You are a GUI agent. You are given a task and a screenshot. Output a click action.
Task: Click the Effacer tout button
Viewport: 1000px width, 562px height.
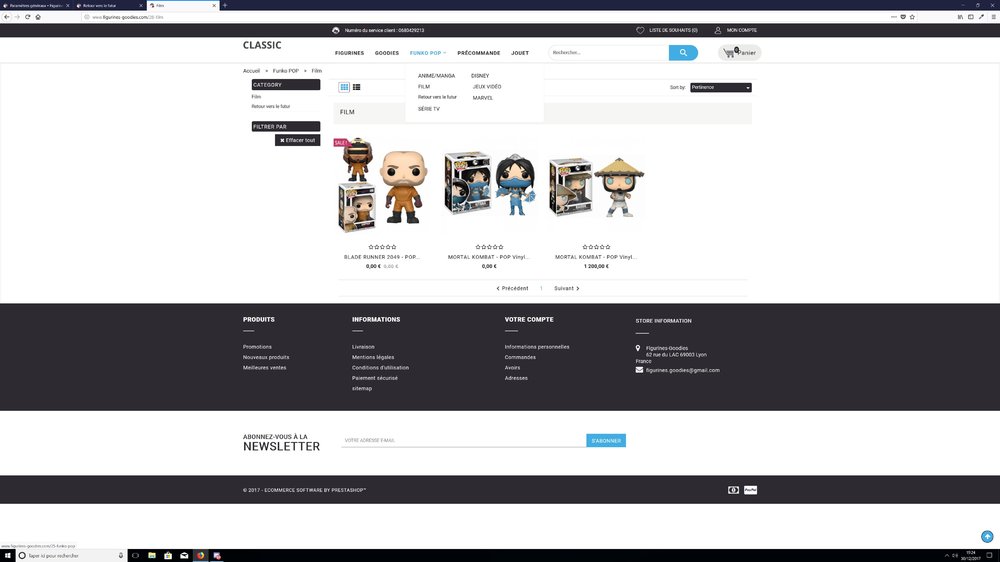tap(297, 140)
